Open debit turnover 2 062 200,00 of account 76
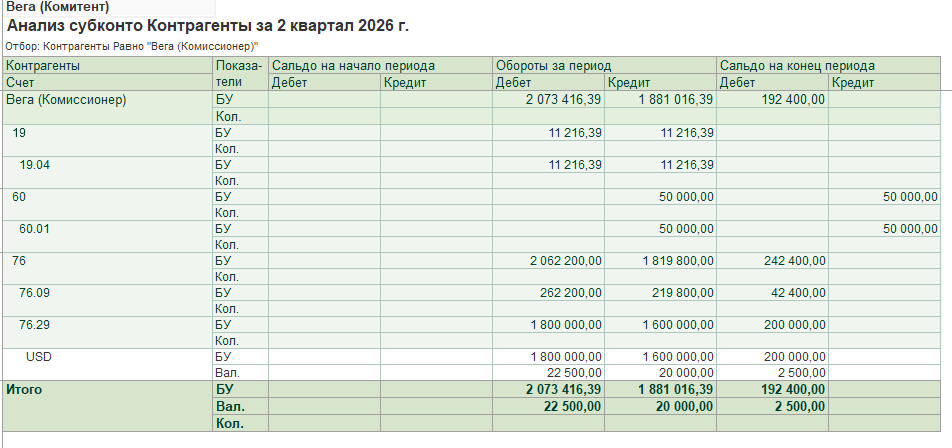 565,260
